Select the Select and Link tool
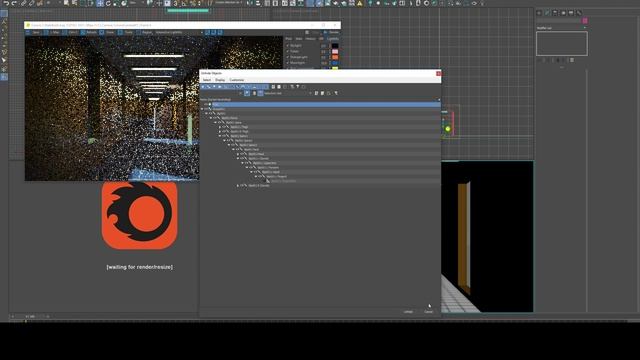The image size is (640, 360). click(x=24, y=3)
